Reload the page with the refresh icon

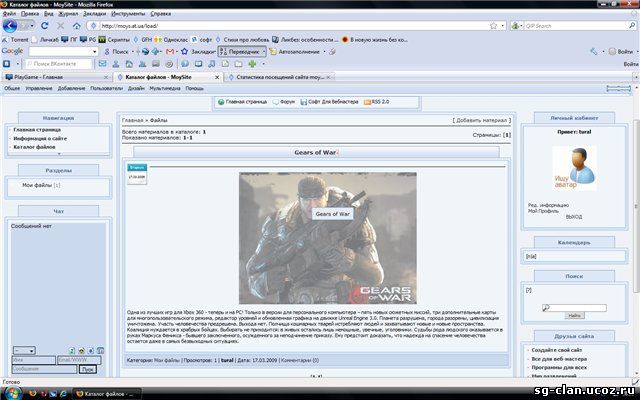45,26
